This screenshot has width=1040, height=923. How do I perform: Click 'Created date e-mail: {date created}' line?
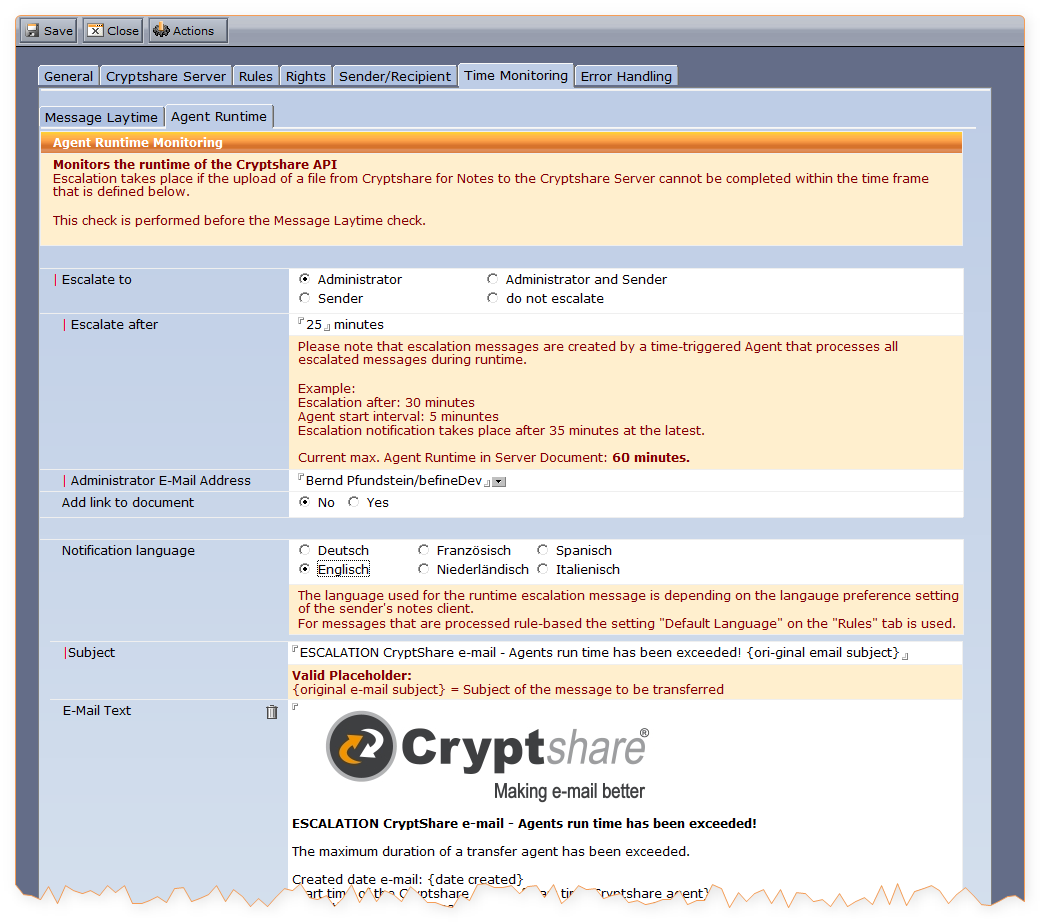407,879
